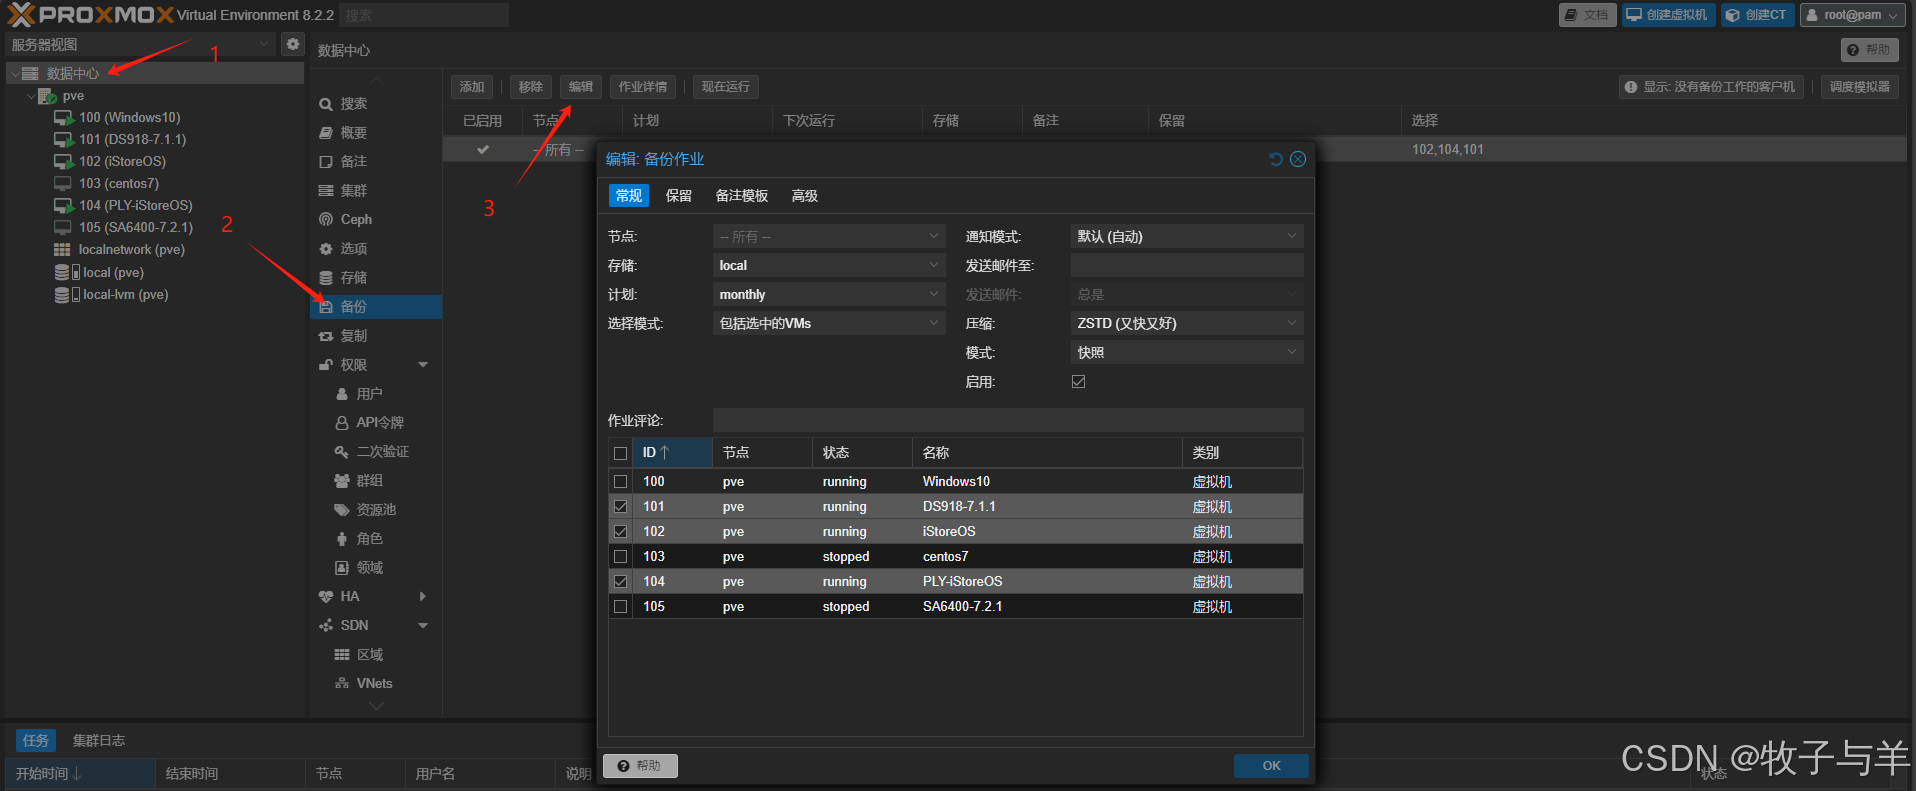
Task: Select stopped VM 103 (centos7) in the tree
Action: coord(118,183)
